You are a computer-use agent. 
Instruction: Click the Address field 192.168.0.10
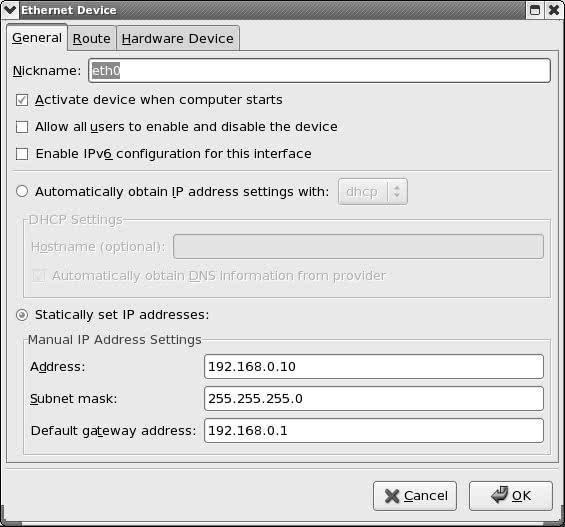(374, 366)
